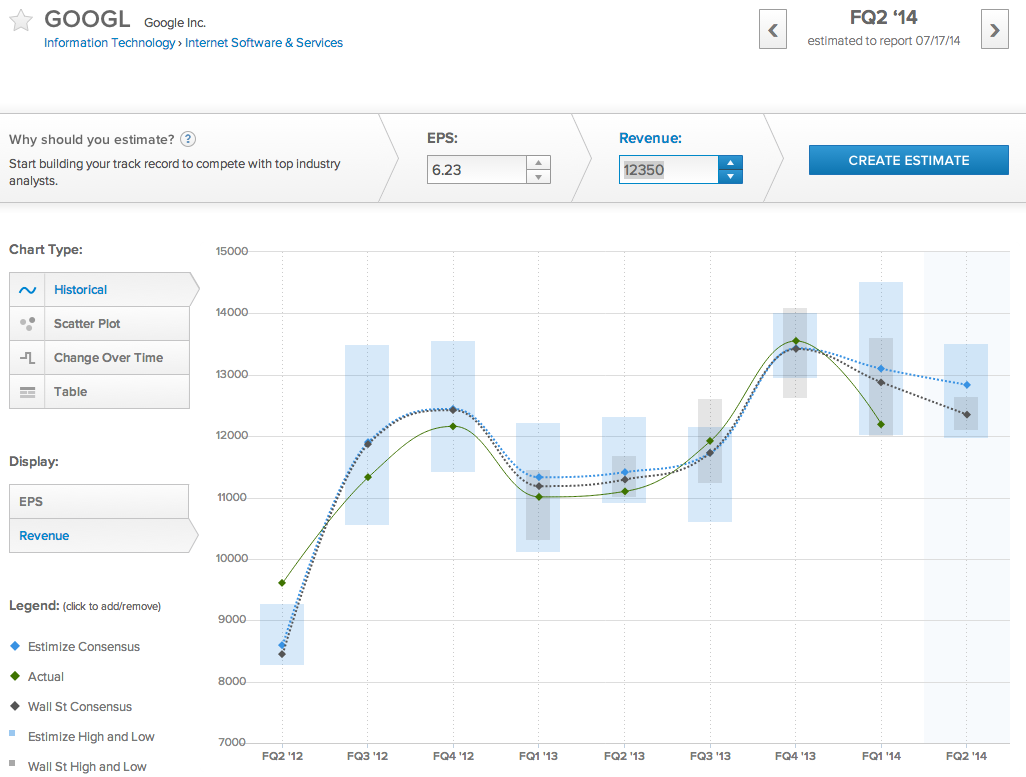Go to the previous fiscal quarter
Screen dimensions: 1026x777
tap(773, 29)
